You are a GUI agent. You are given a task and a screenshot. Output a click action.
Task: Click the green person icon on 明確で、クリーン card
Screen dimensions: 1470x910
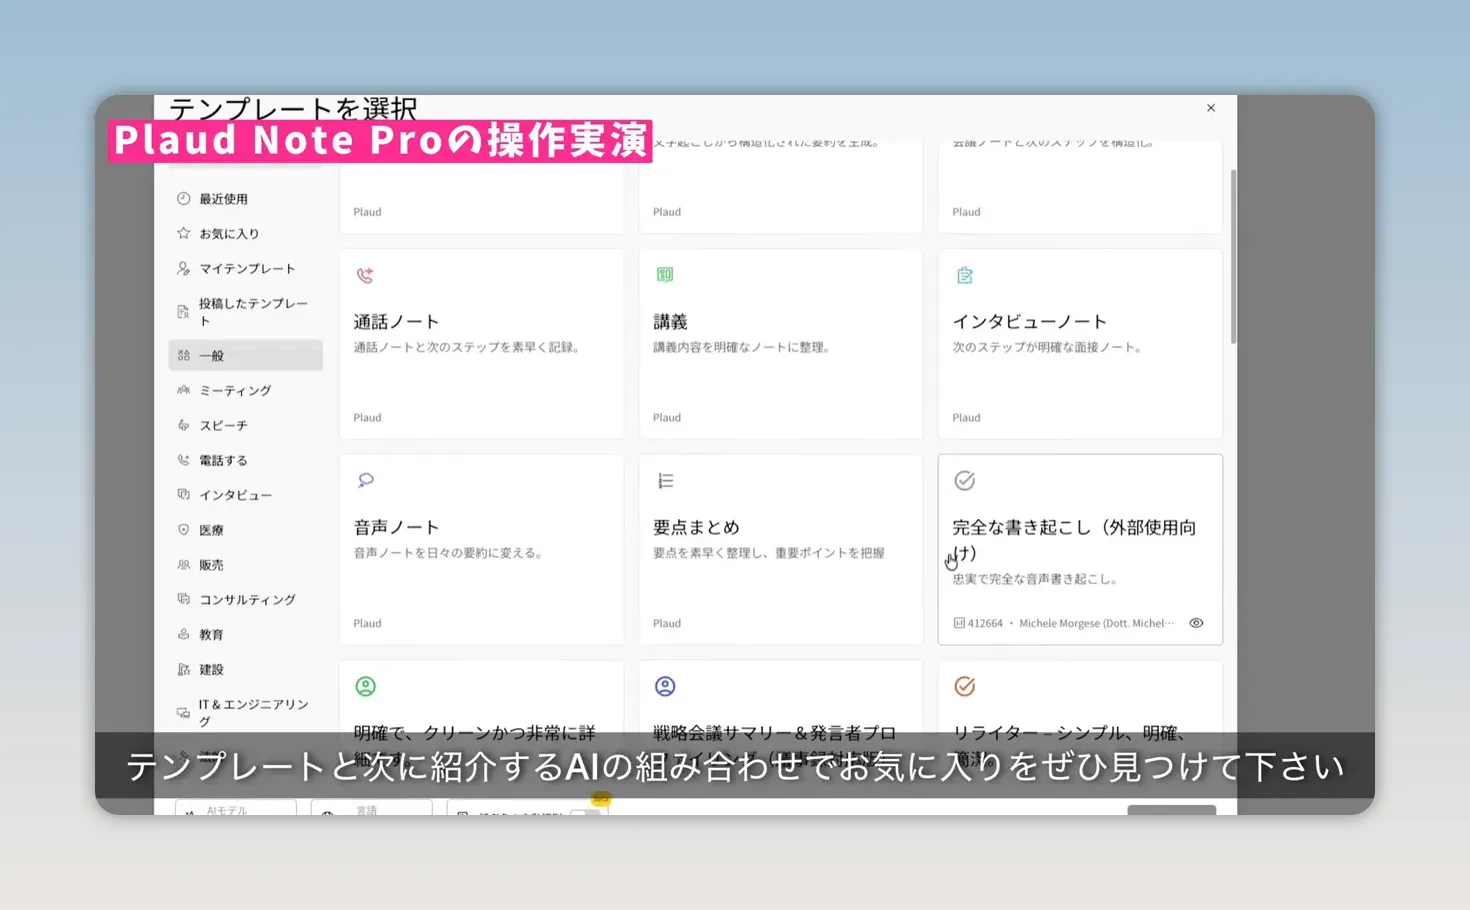[365, 686]
